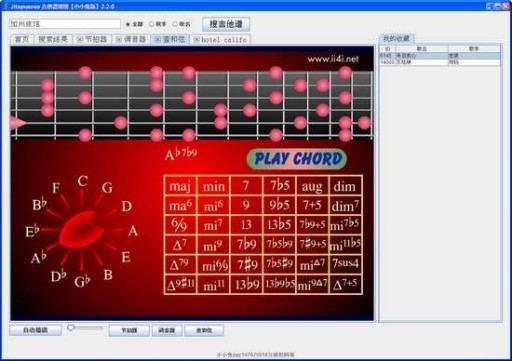Choose the dim chord type cell
Image resolution: width=512 pixels, height=361 pixels.
345,186
